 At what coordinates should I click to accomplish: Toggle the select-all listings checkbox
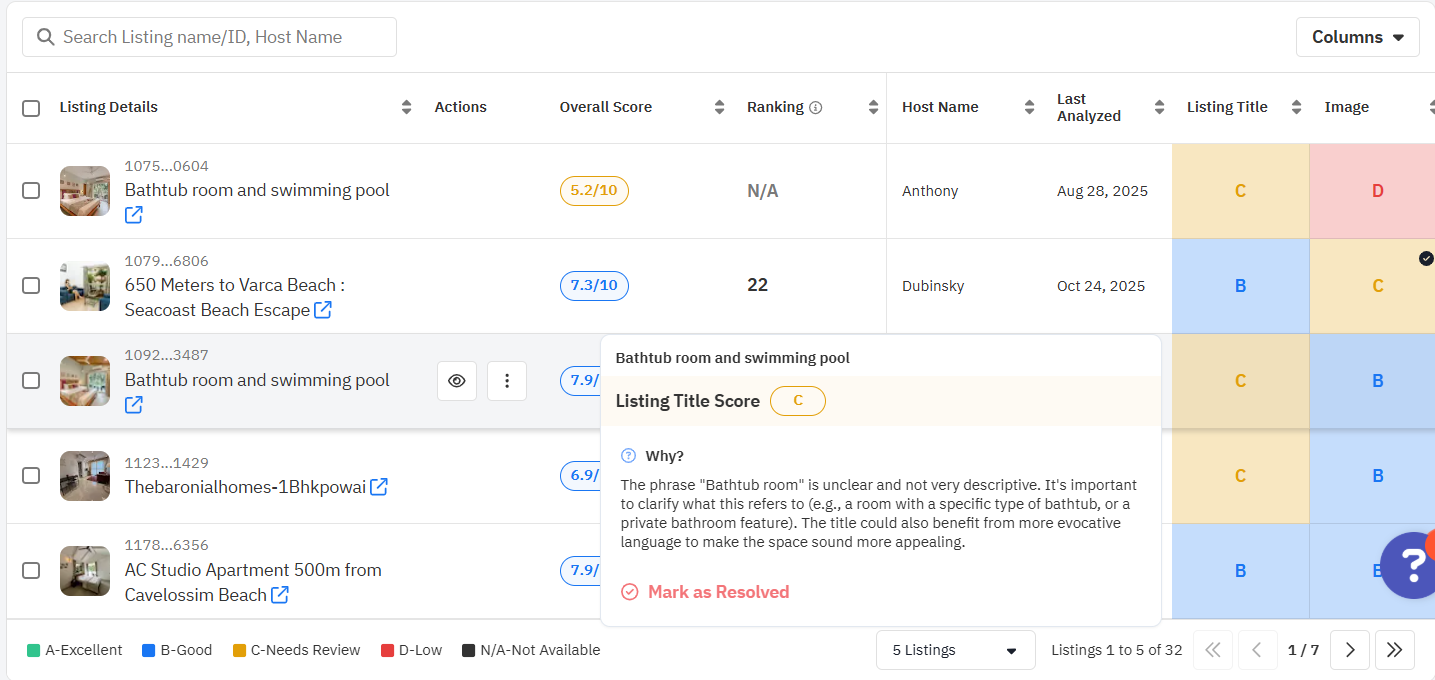coord(31,108)
